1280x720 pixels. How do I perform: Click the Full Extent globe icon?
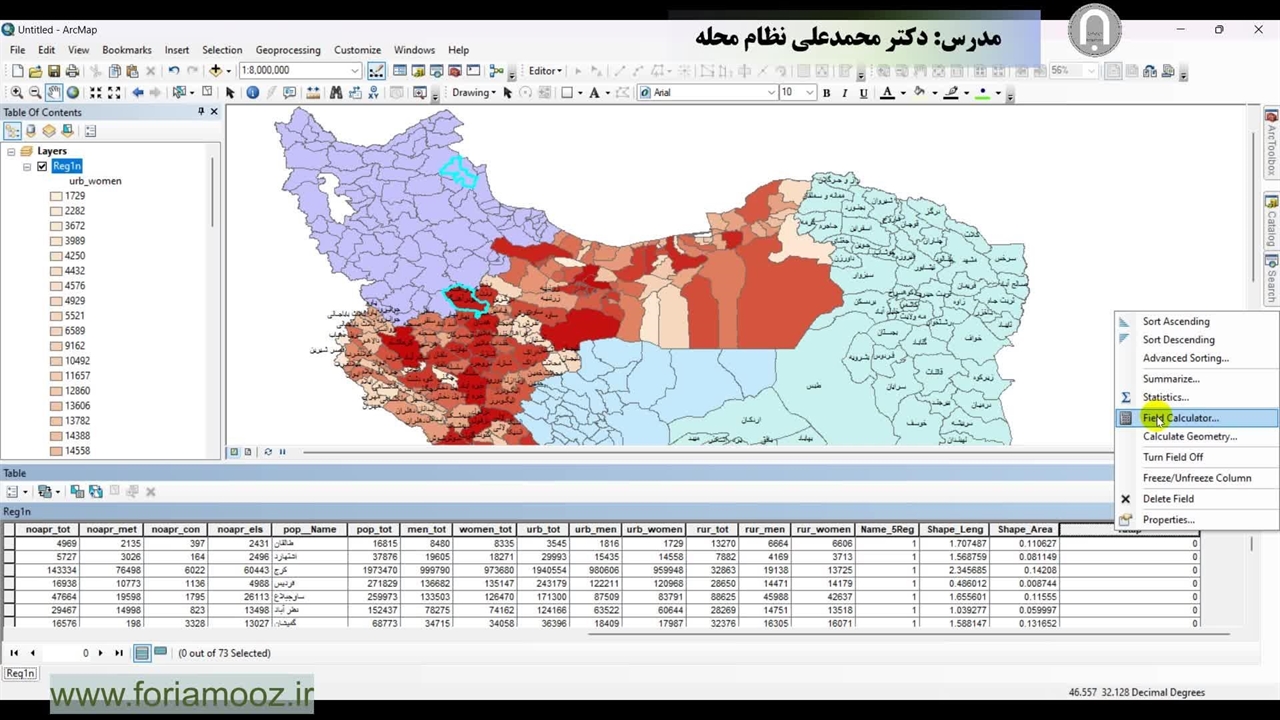(73, 92)
